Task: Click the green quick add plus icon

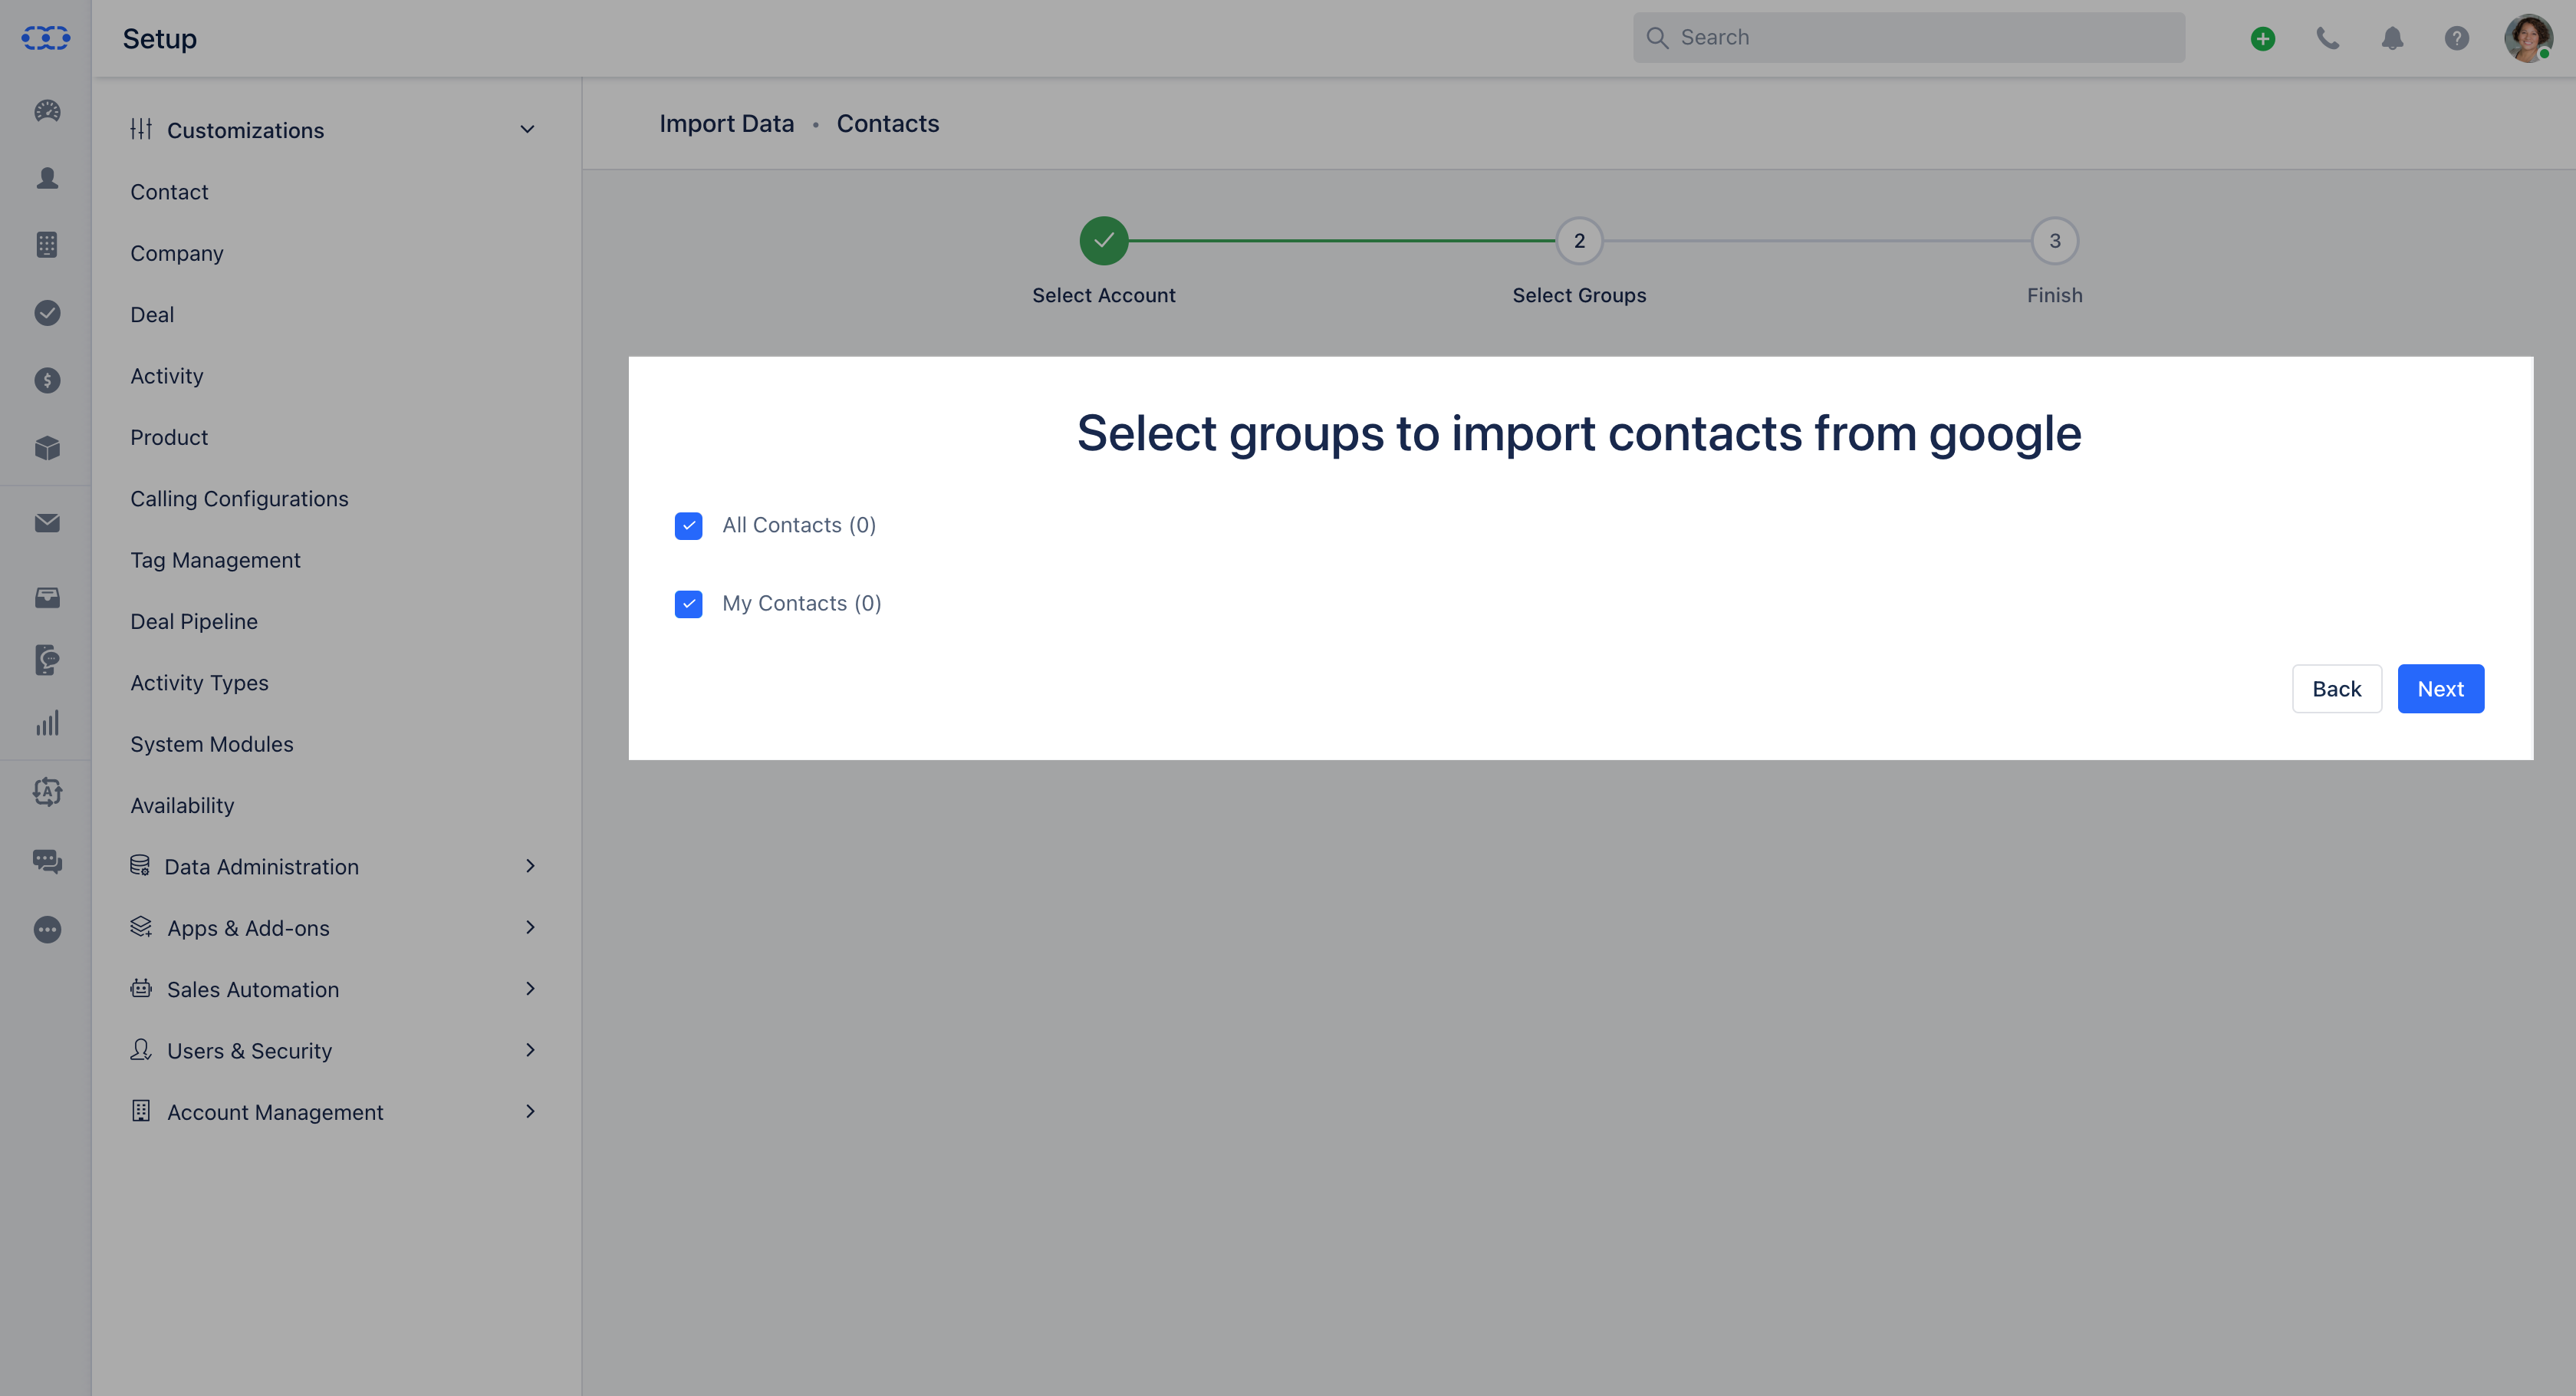Action: pyautogui.click(x=2263, y=38)
